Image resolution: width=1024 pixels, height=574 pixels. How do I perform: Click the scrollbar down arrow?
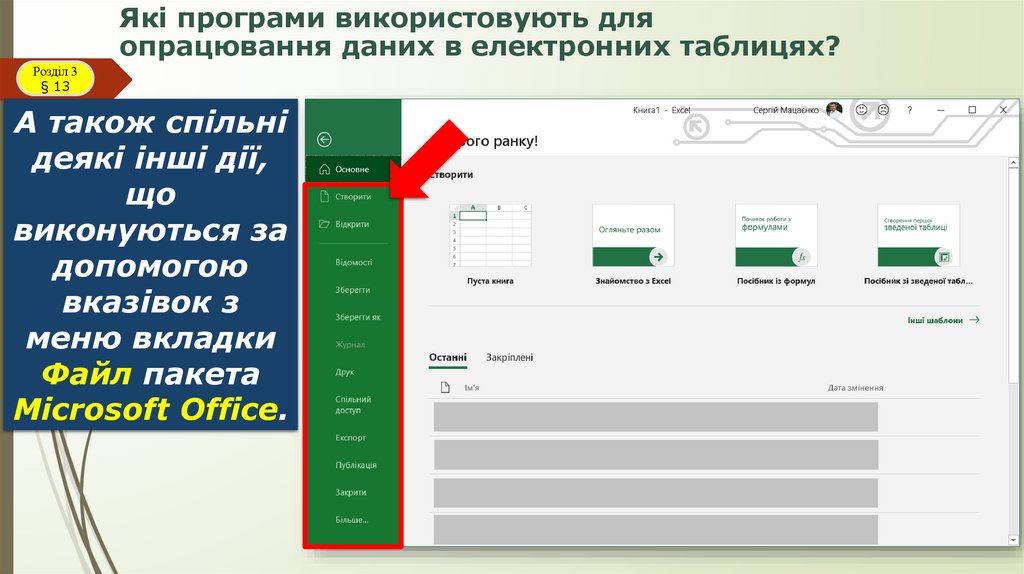point(1014,540)
